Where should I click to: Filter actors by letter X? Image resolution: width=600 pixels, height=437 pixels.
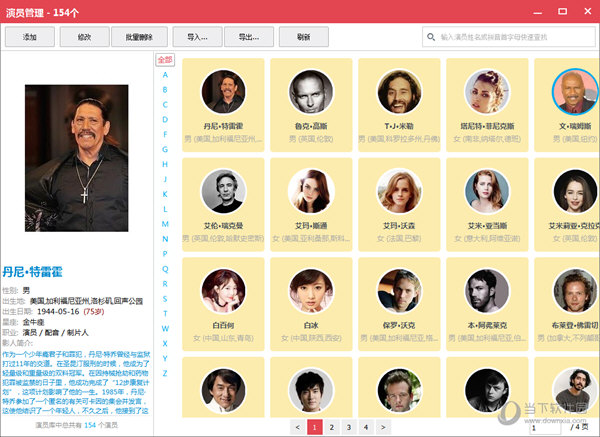pyautogui.click(x=165, y=343)
